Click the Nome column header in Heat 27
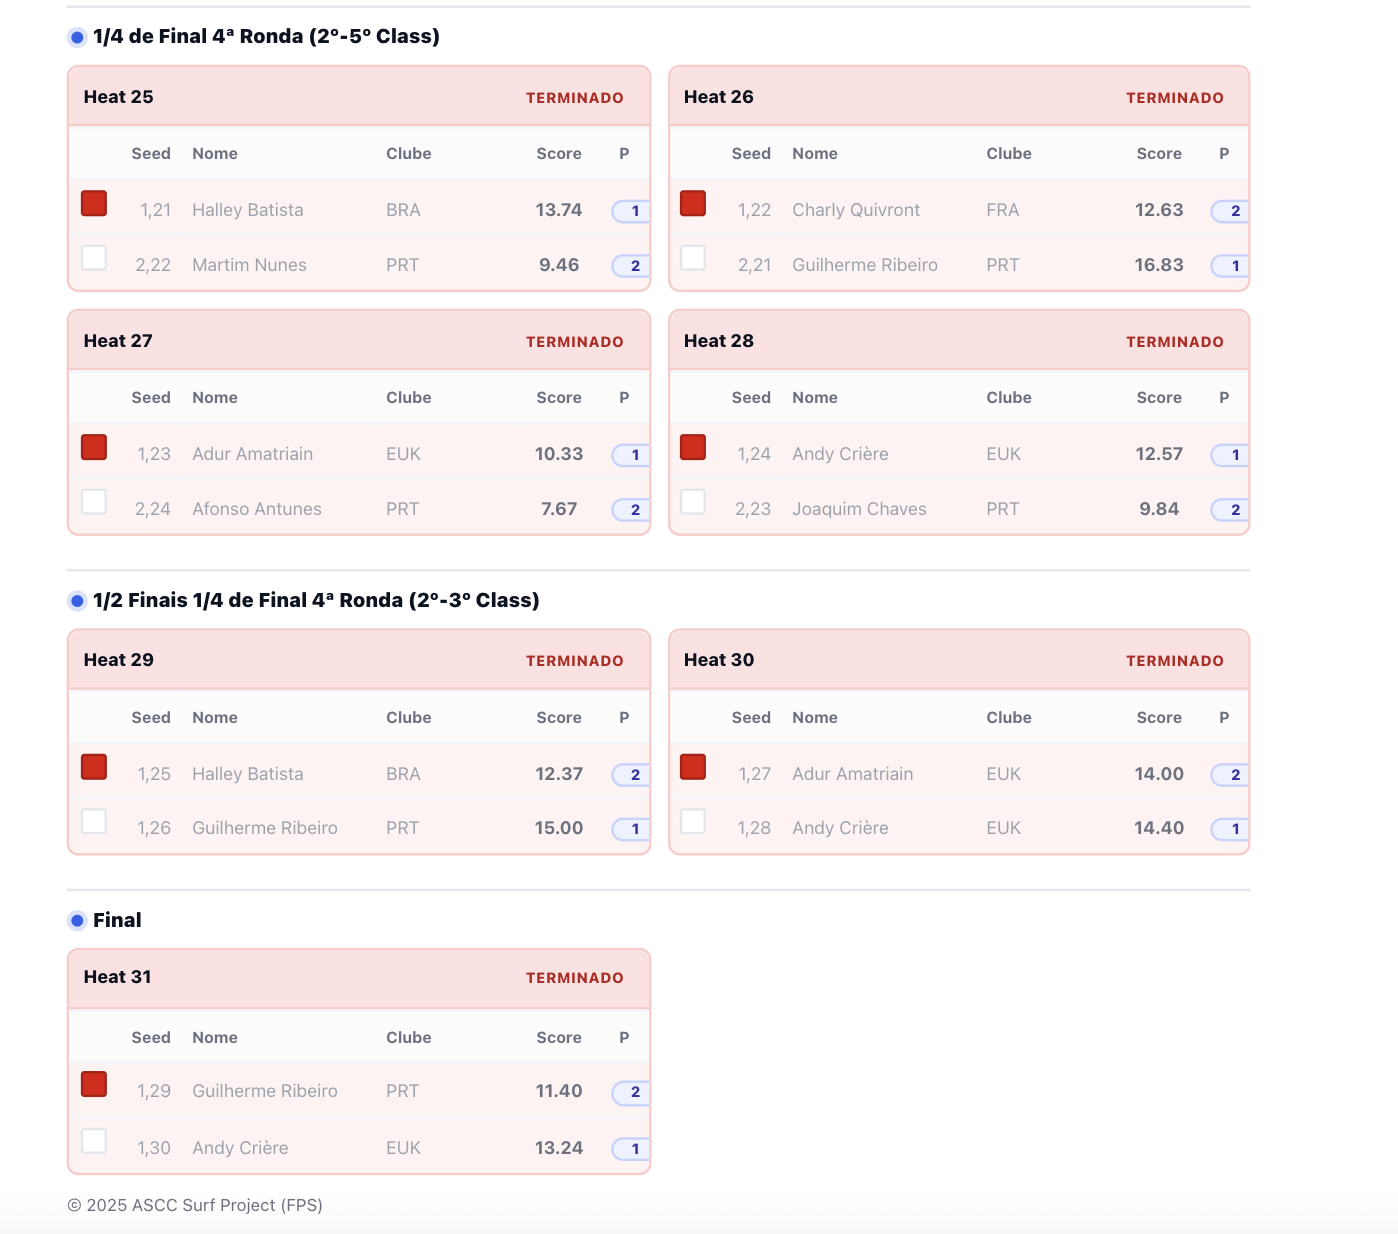Screen dimensions: 1398x1234 tap(215, 398)
